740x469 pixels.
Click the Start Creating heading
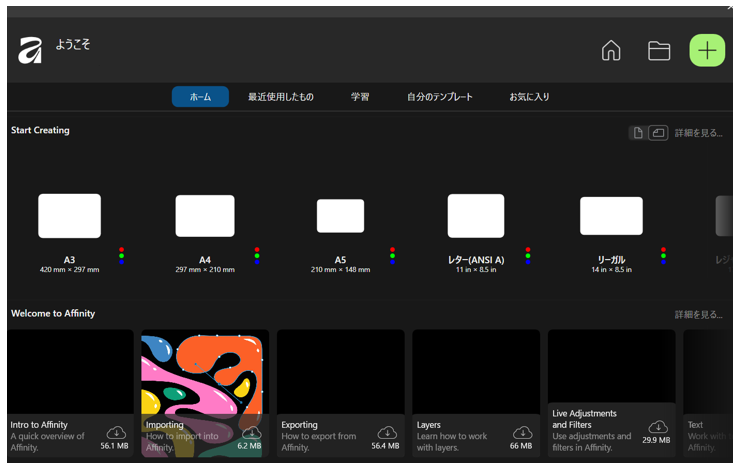pyautogui.click(x=40, y=130)
